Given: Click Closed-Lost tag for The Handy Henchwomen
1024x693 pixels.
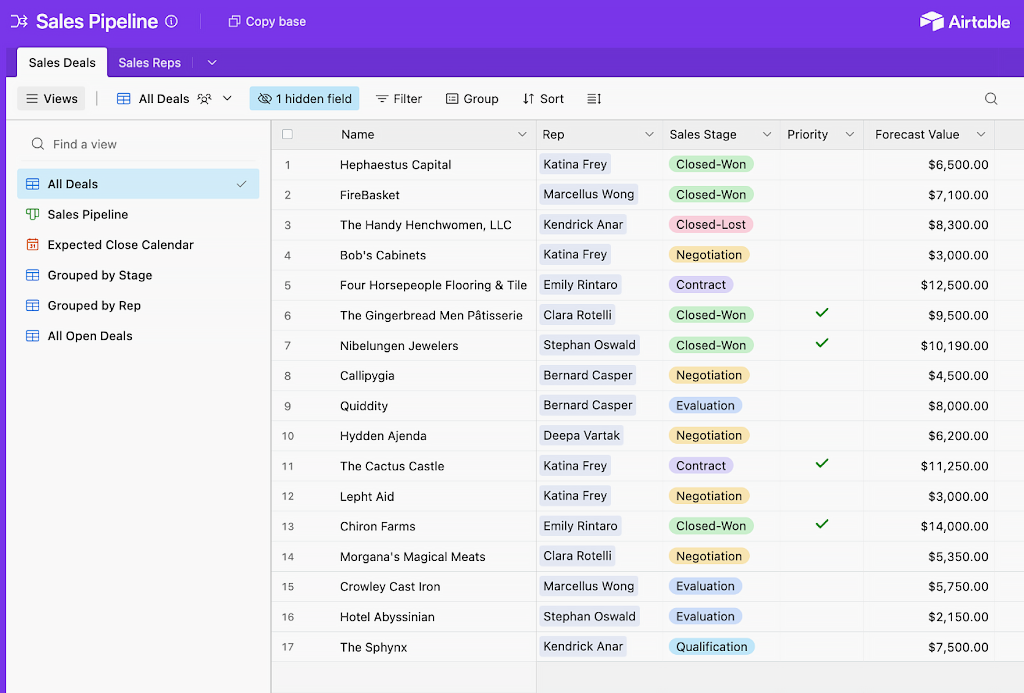Looking at the screenshot, I should 711,225.
